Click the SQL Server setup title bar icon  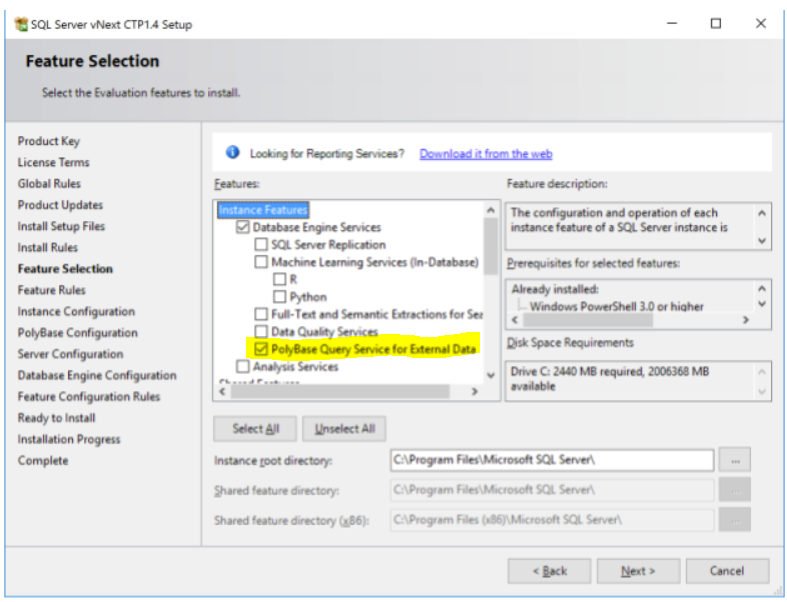21,24
